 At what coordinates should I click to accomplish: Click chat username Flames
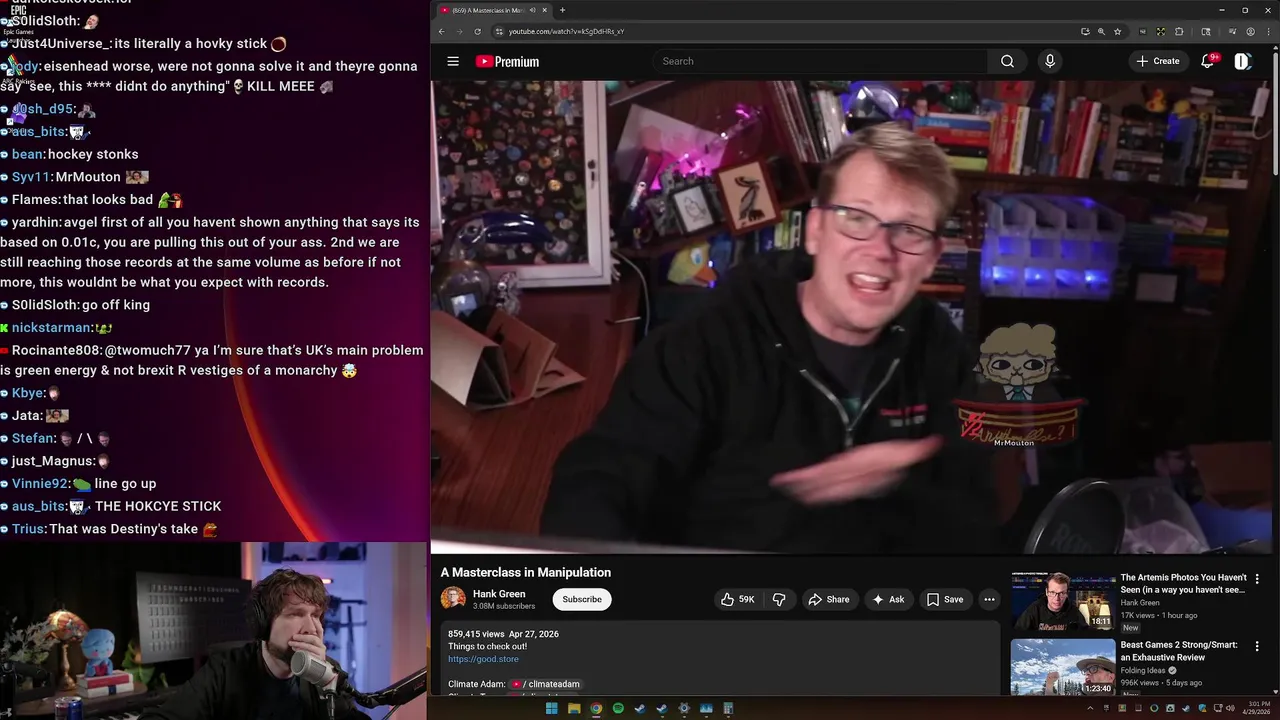tap(35, 200)
